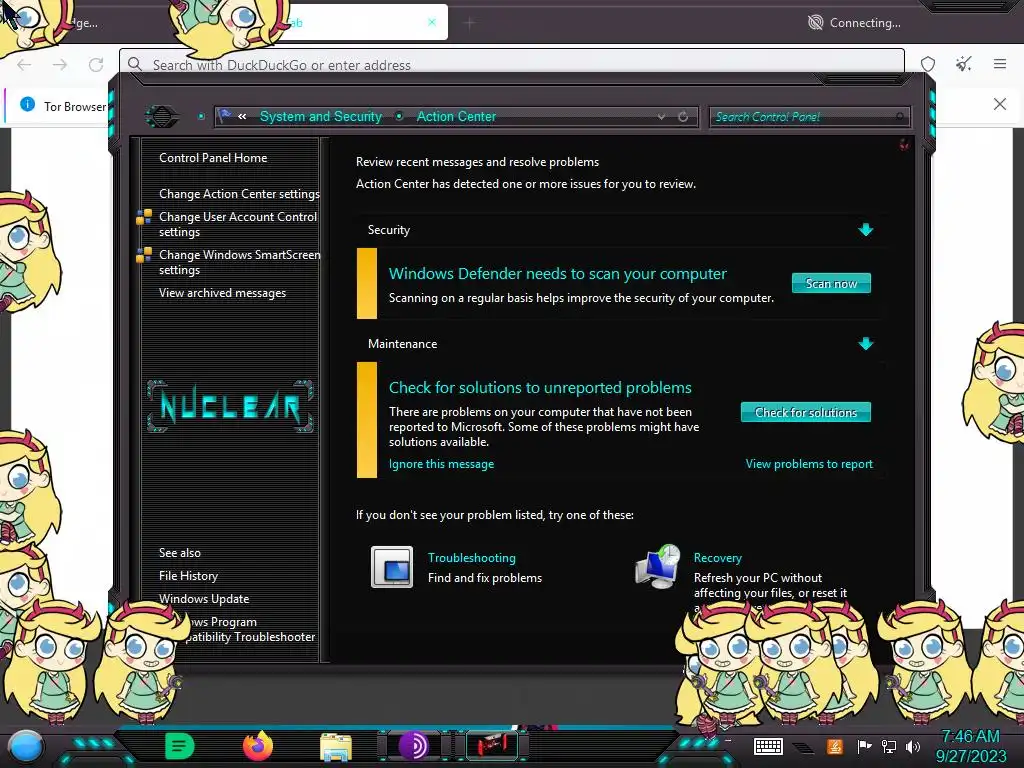The width and height of the screenshot is (1024, 768).
Task: Click Action Center breadcrumb
Action: click(456, 116)
